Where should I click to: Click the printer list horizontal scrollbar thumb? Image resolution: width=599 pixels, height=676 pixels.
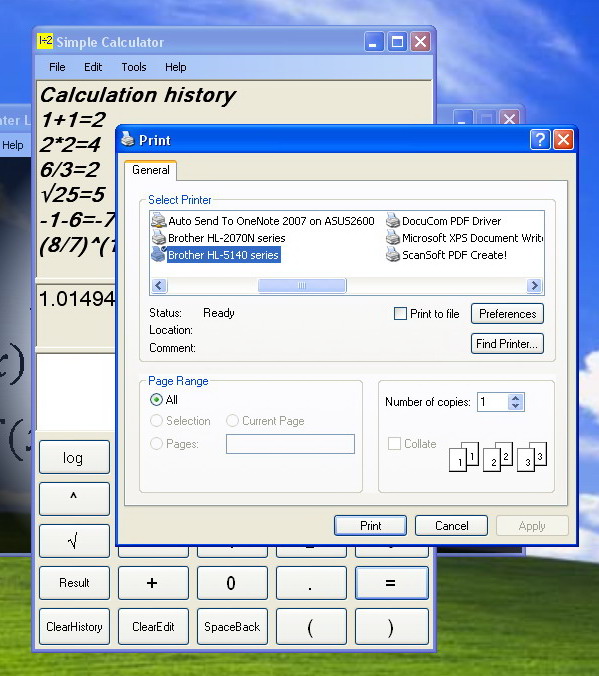[302, 285]
